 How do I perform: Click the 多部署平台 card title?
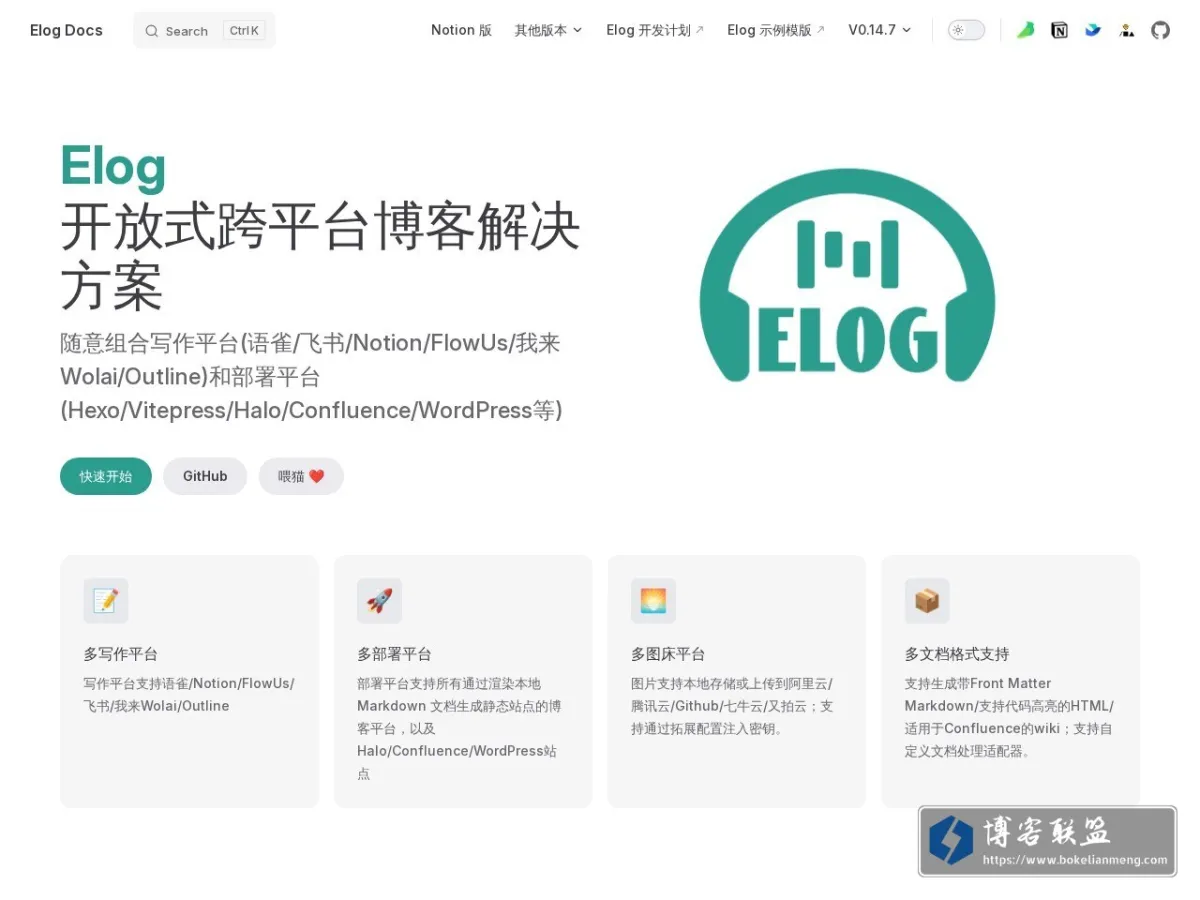(394, 654)
